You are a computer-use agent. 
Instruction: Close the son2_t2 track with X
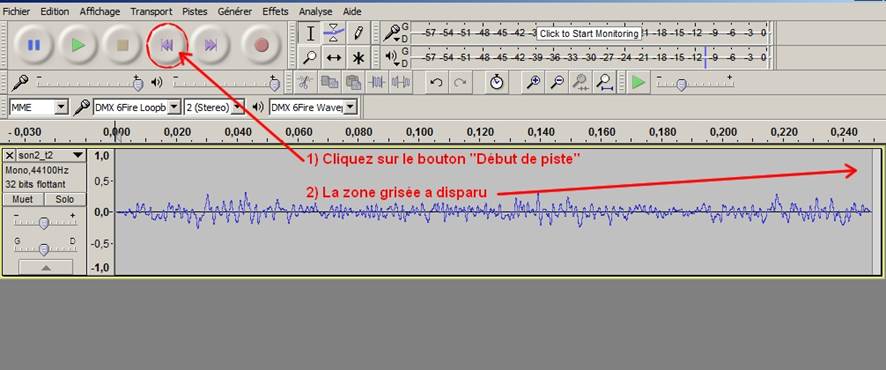(10, 155)
